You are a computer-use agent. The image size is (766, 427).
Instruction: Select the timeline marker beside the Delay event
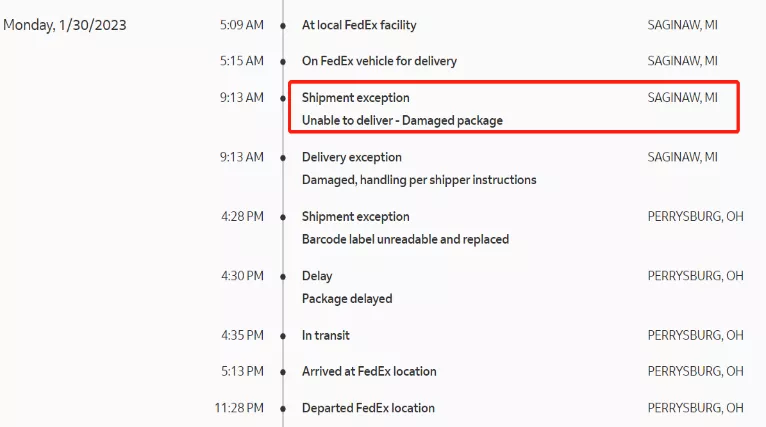[283, 276]
